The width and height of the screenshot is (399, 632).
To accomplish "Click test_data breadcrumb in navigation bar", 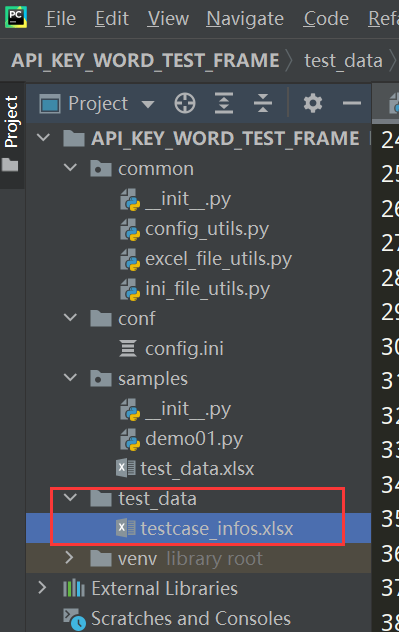I will click(343, 60).
